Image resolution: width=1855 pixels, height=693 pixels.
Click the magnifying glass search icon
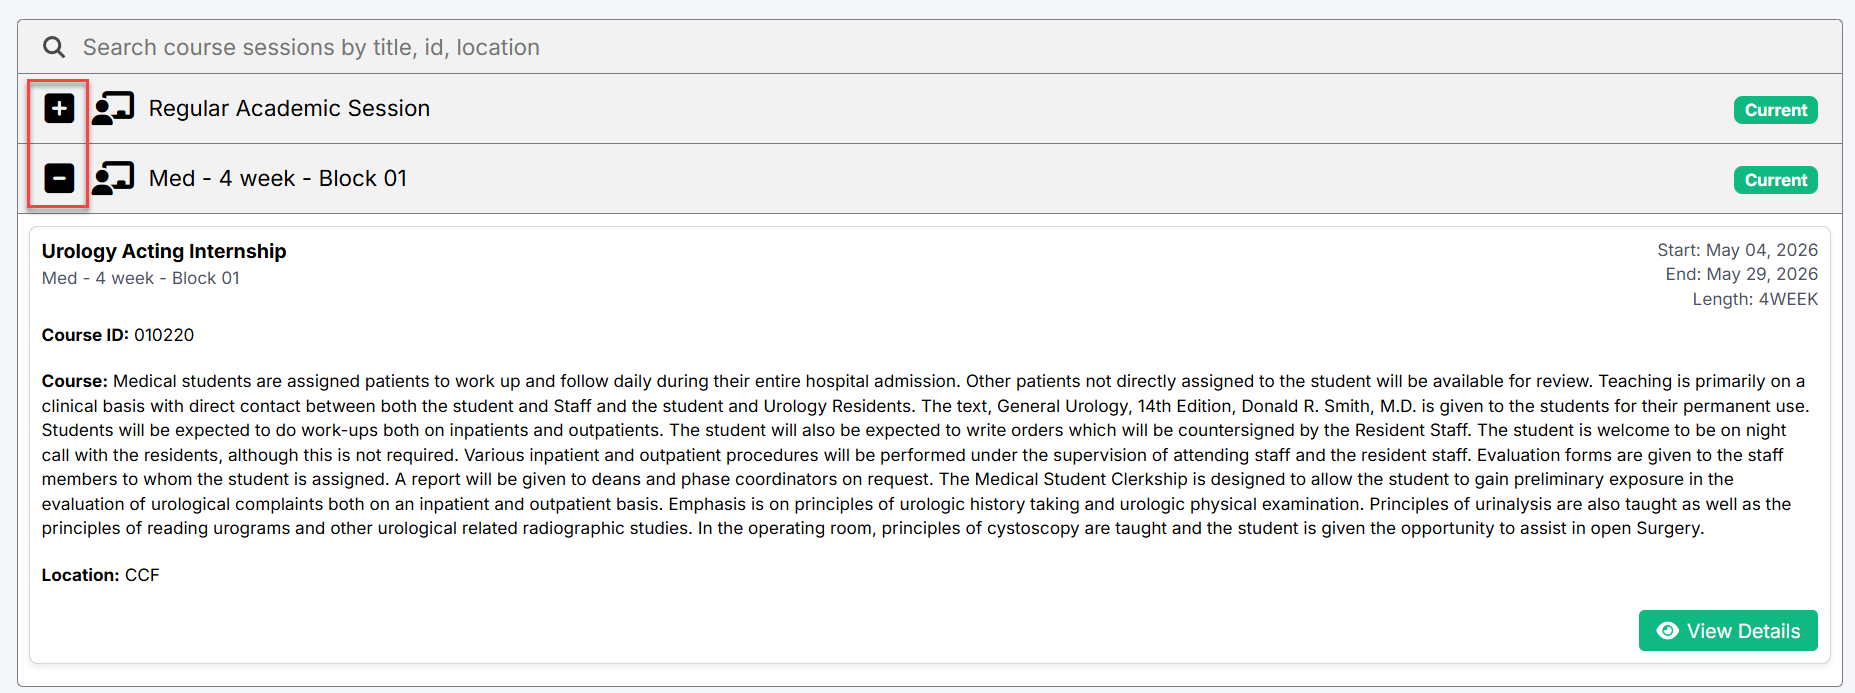pos(54,47)
